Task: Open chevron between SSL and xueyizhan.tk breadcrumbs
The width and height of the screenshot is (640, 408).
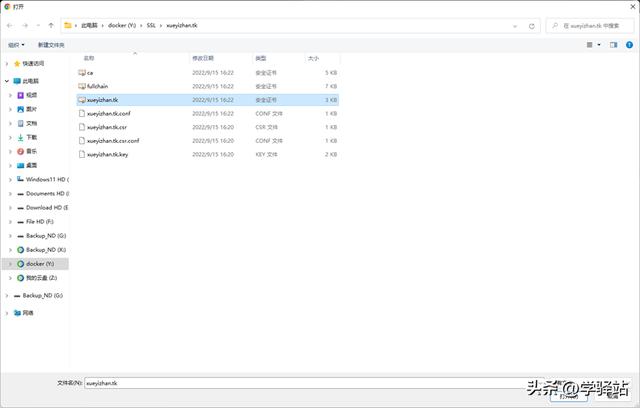Action: [x=161, y=25]
